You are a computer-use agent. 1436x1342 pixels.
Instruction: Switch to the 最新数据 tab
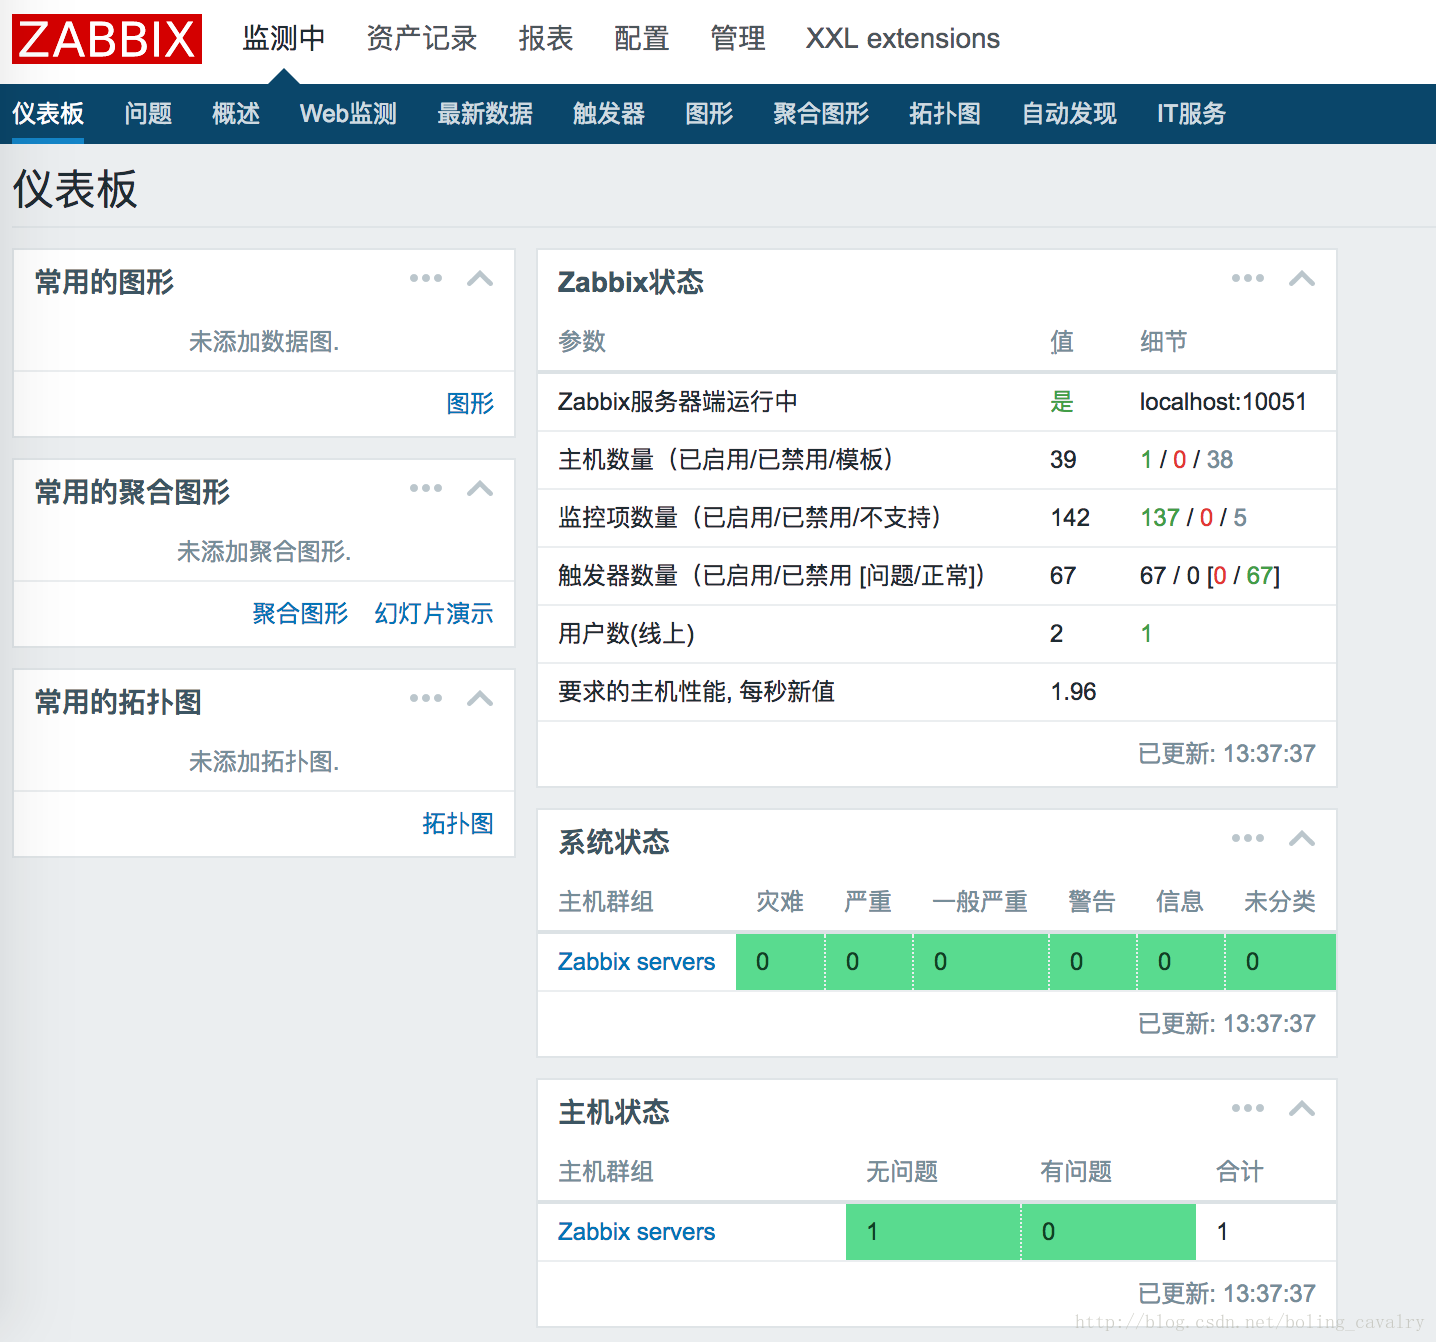click(485, 113)
